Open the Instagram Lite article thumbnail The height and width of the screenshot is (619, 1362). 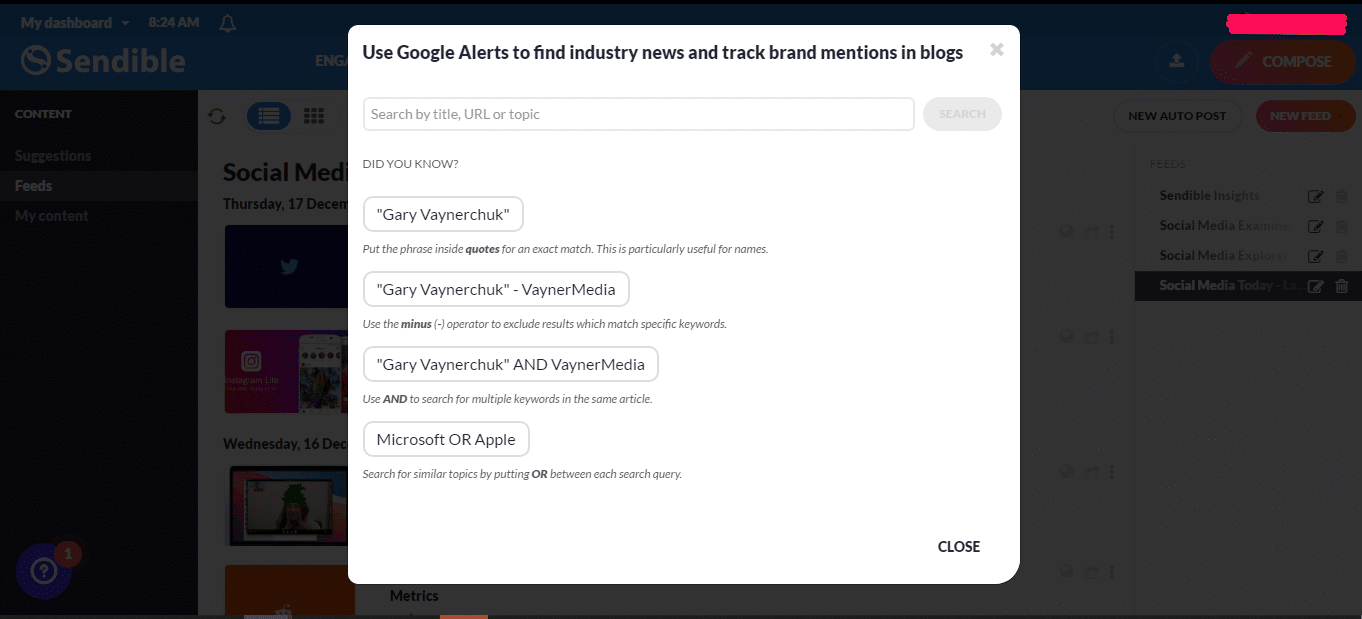(286, 372)
